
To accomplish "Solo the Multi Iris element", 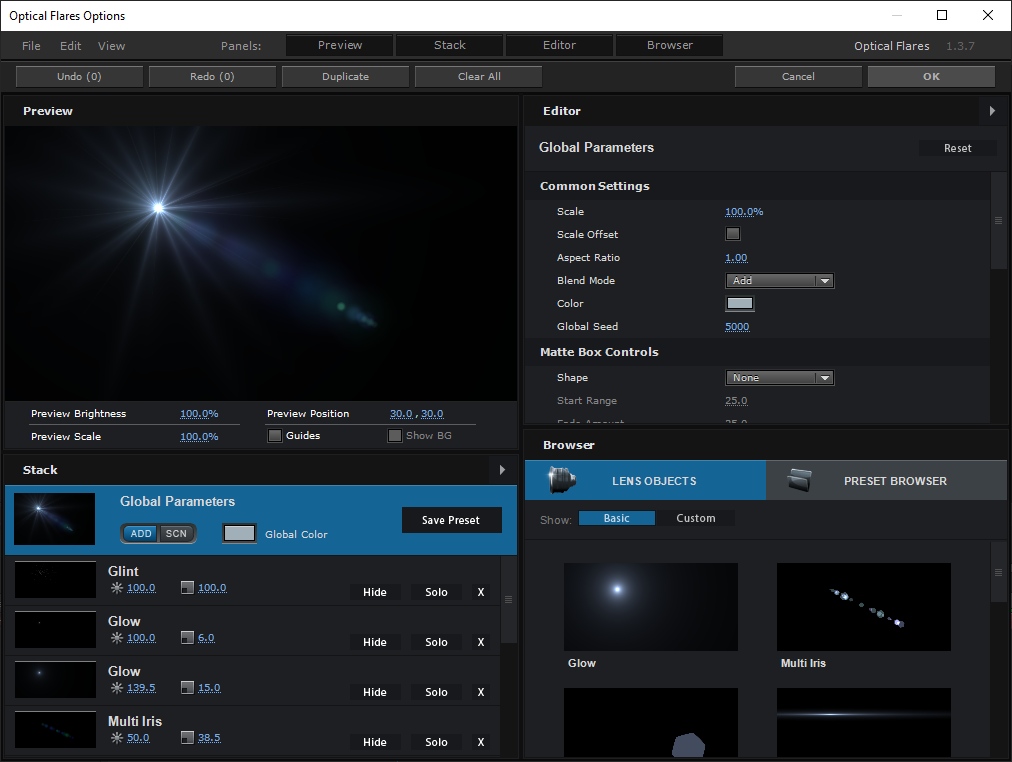I will click(436, 742).
